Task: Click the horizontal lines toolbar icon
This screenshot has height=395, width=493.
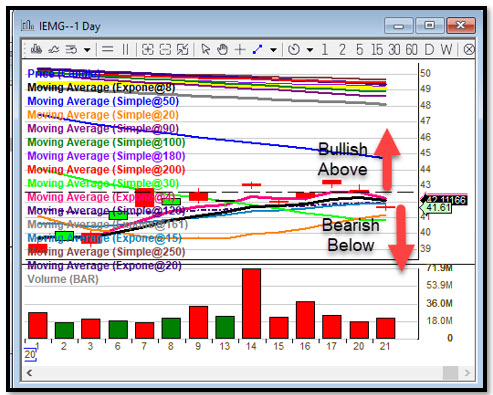Action: point(107,50)
